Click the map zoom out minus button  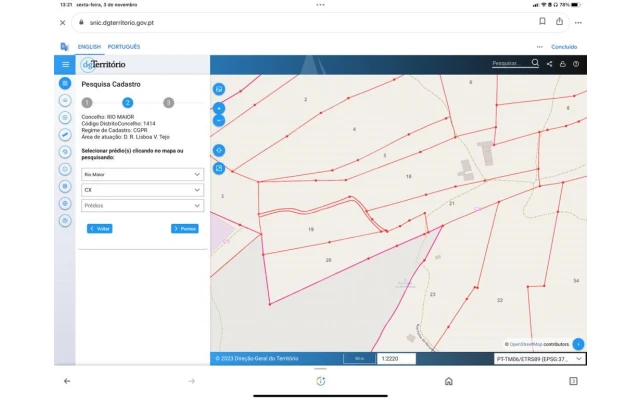pyautogui.click(x=219, y=120)
